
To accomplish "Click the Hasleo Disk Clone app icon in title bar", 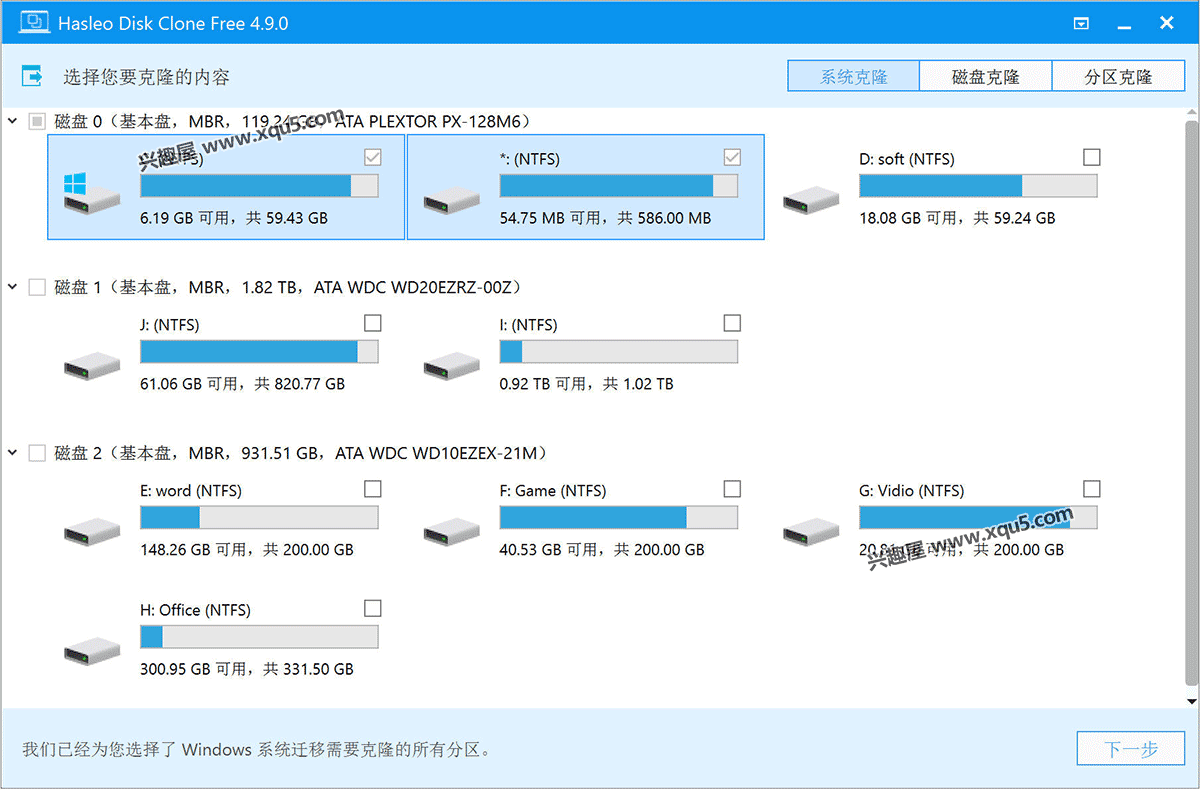I will coord(33,22).
